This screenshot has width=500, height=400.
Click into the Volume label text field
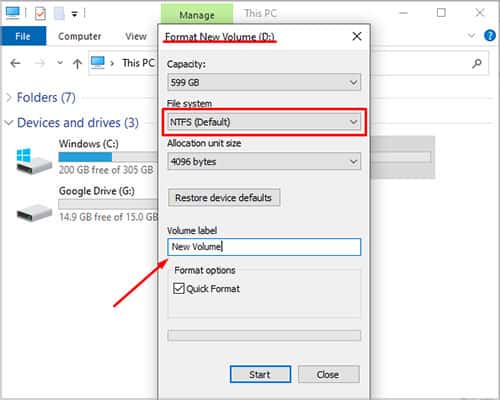pyautogui.click(x=264, y=247)
